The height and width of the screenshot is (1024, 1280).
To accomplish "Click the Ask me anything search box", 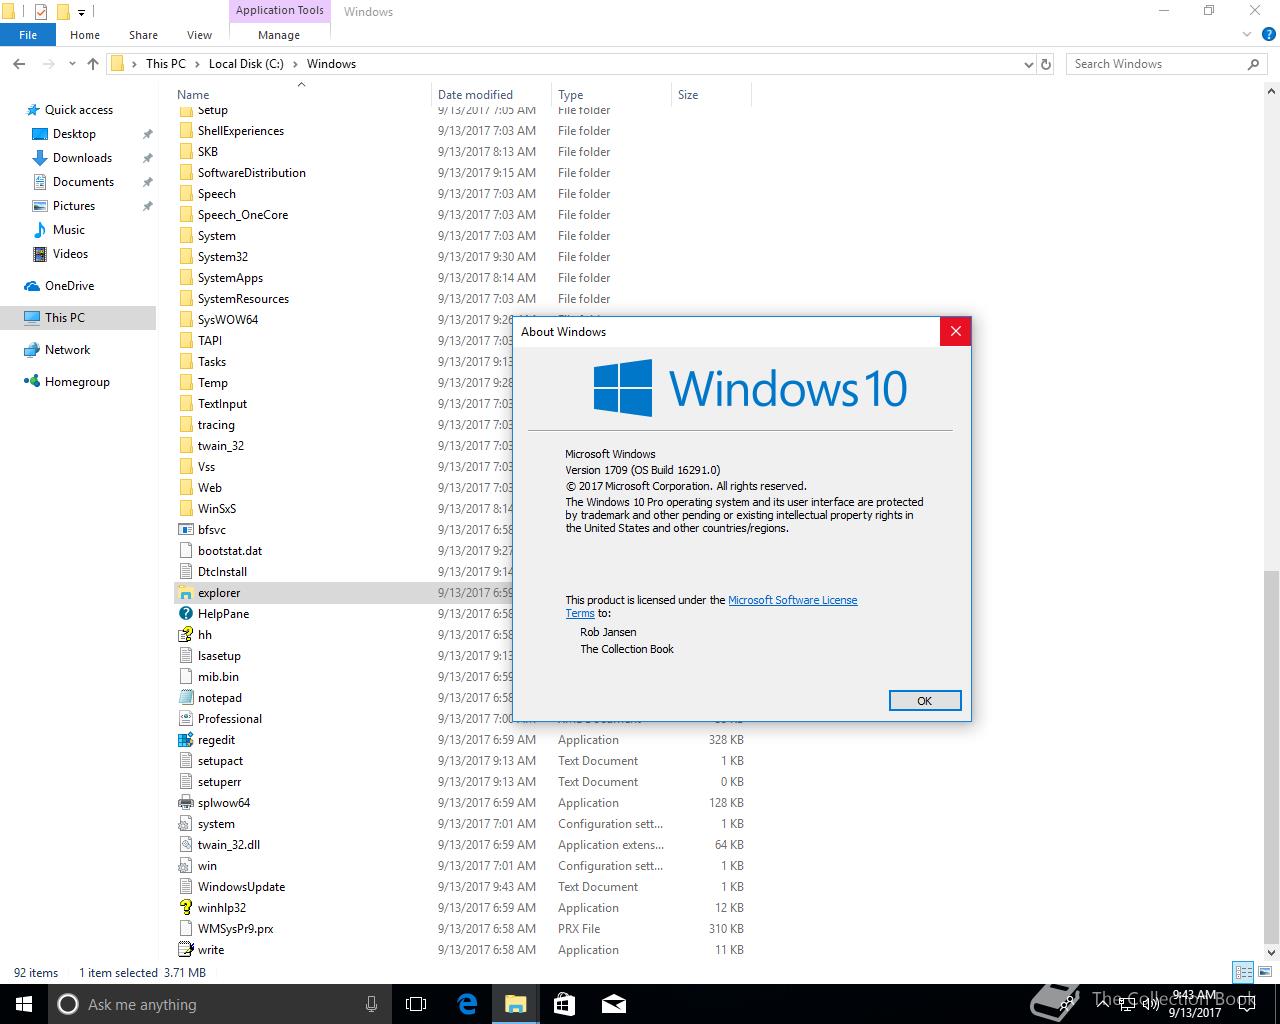I will (x=219, y=1004).
